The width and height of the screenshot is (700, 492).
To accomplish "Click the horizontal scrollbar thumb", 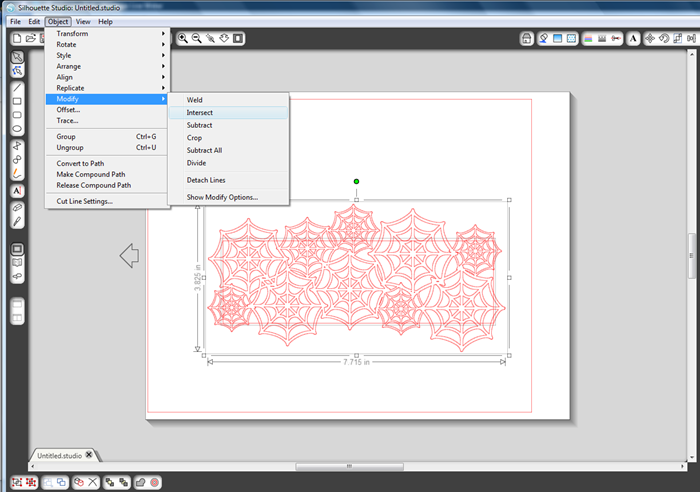I will pos(349,466).
